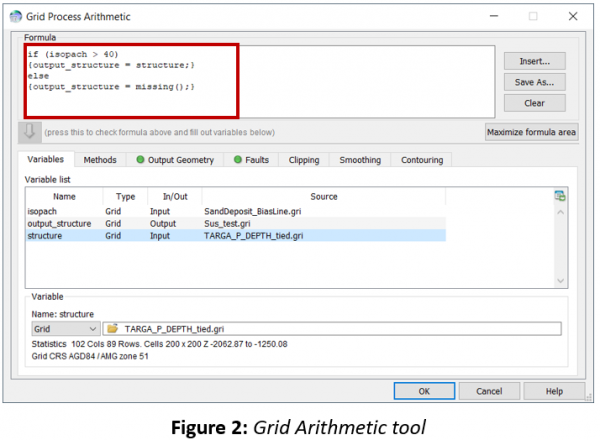
Task: Open the Methods tab
Action: [x=100, y=160]
